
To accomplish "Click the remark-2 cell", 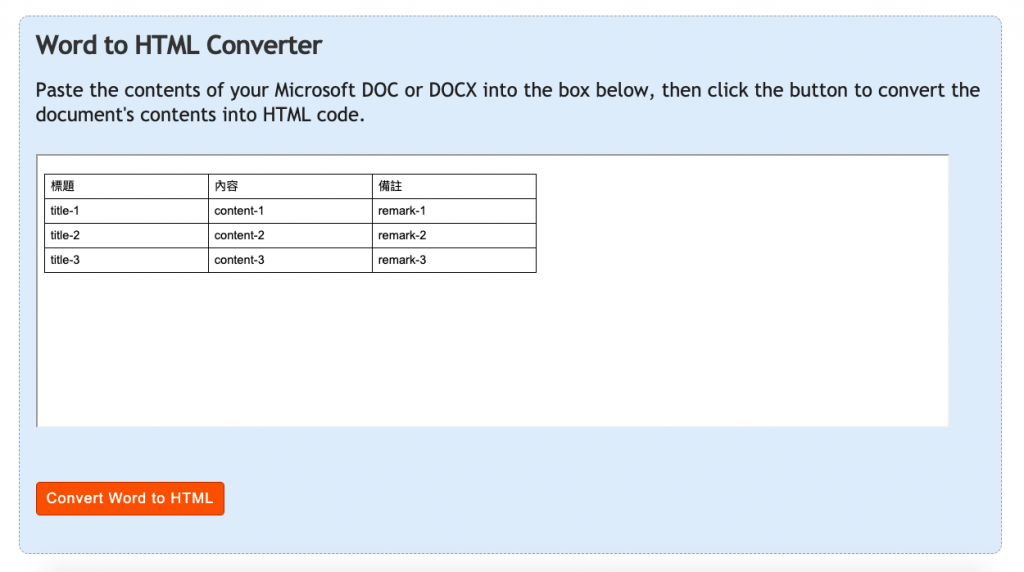I will click(454, 236).
